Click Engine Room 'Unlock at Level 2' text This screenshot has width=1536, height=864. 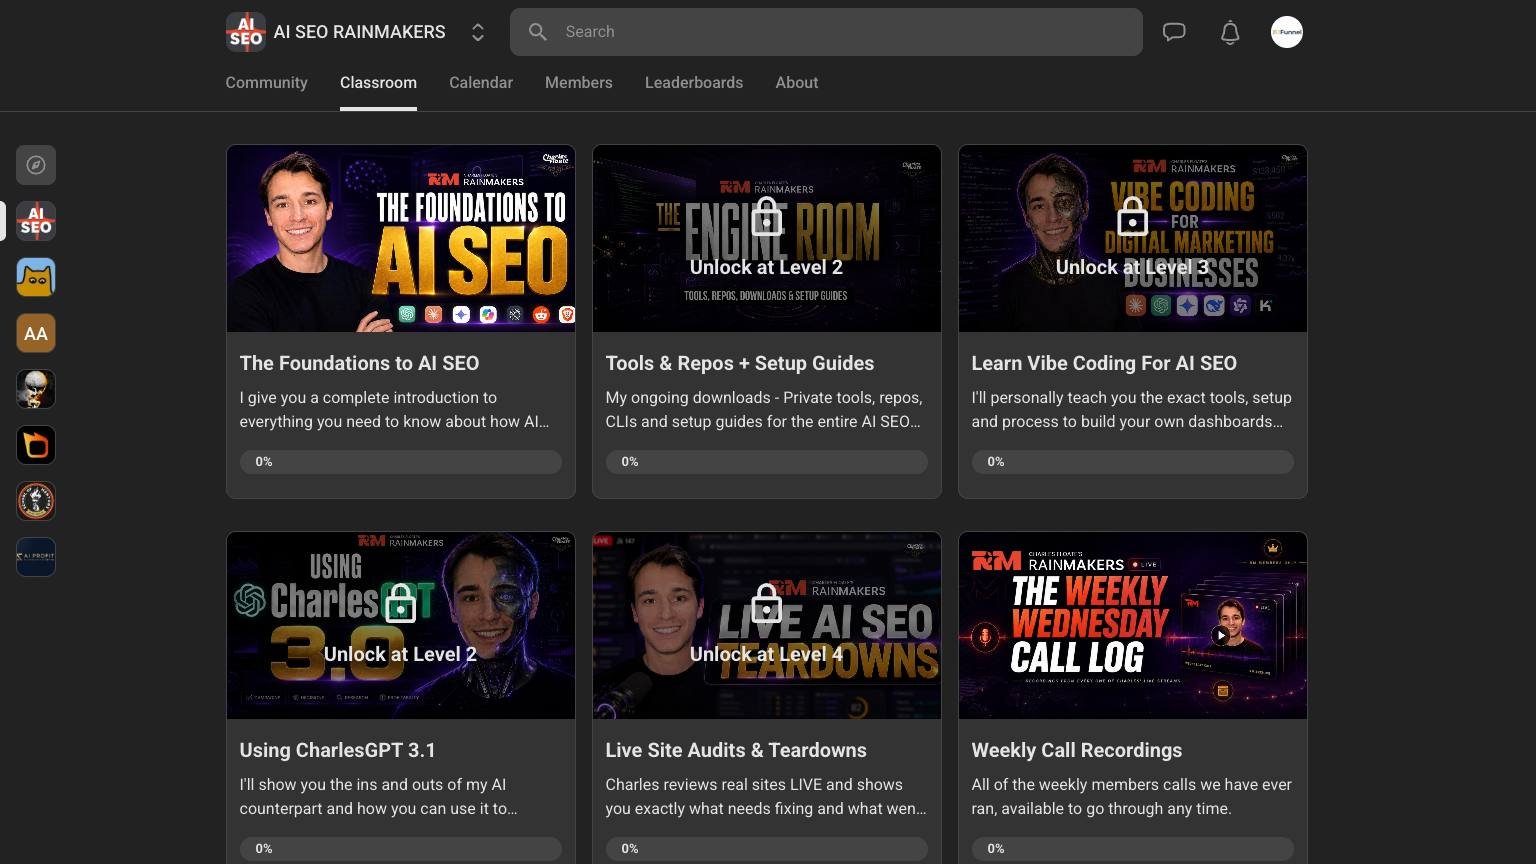tap(766, 267)
